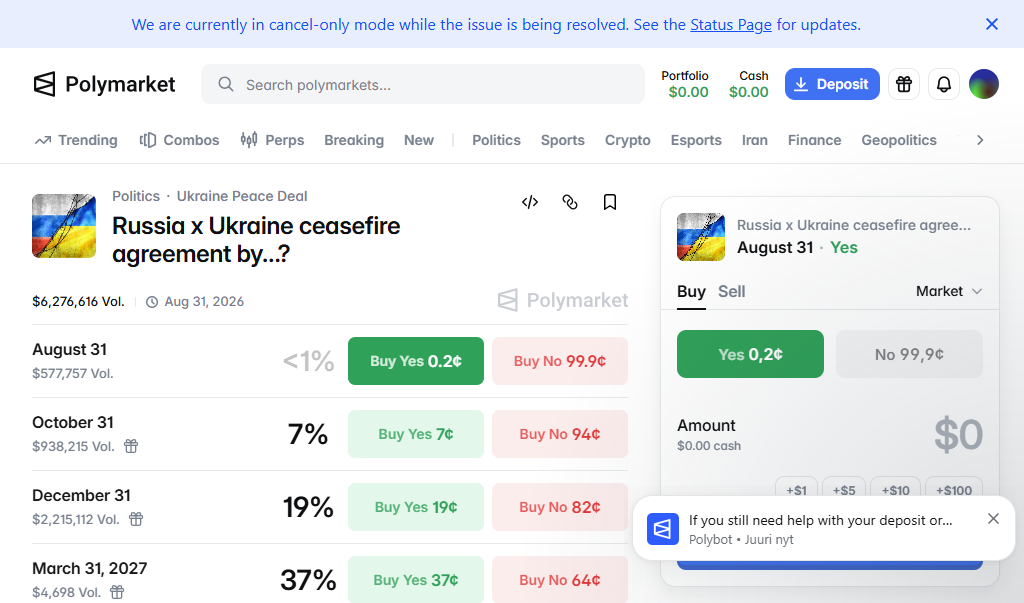
Task: Click the Politics breadcrumb link
Action: 136,196
